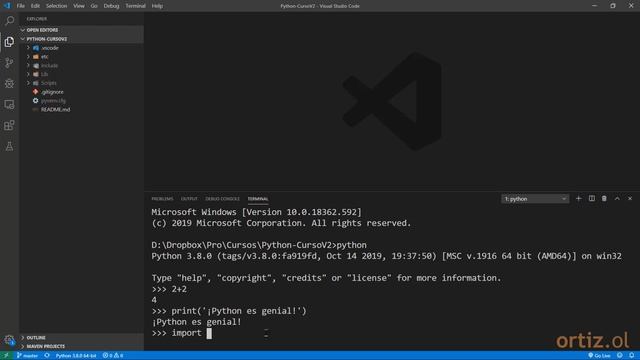Open the Debug view bug icon

[x=9, y=83]
